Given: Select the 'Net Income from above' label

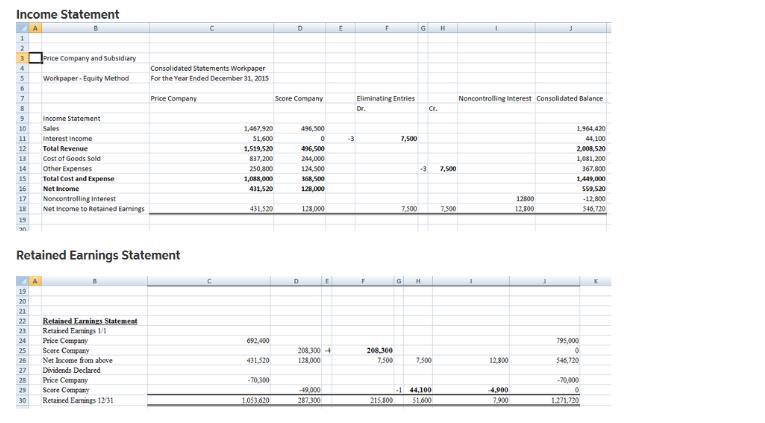Looking at the screenshot, I should click(x=78, y=360).
